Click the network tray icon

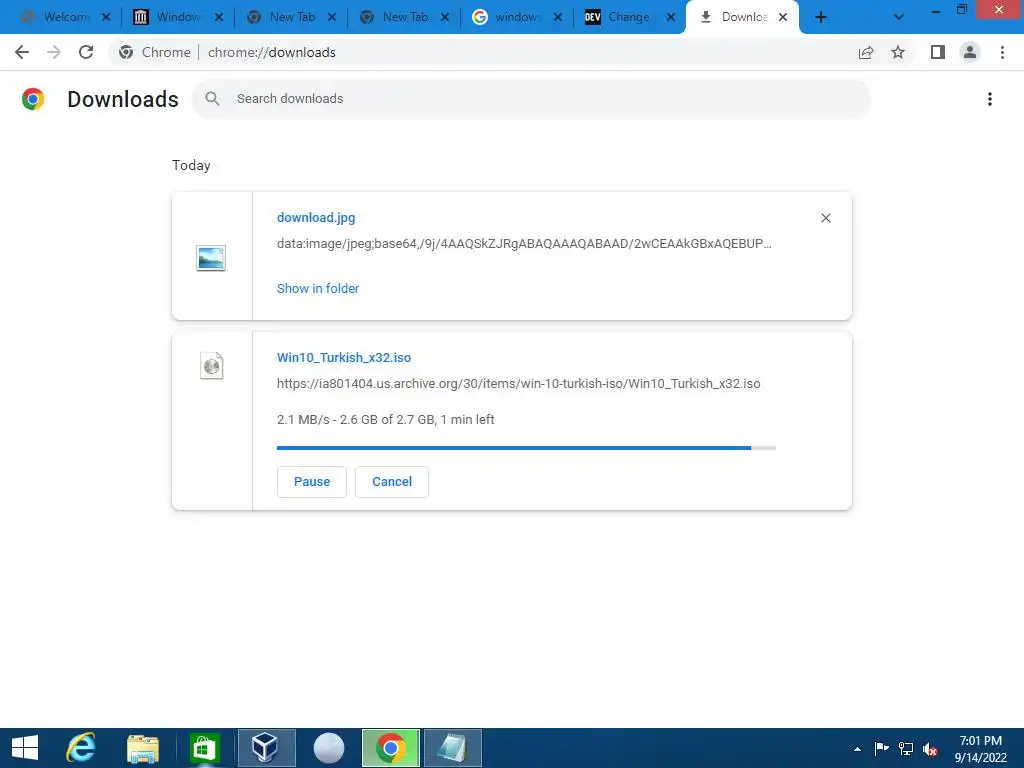coord(906,749)
